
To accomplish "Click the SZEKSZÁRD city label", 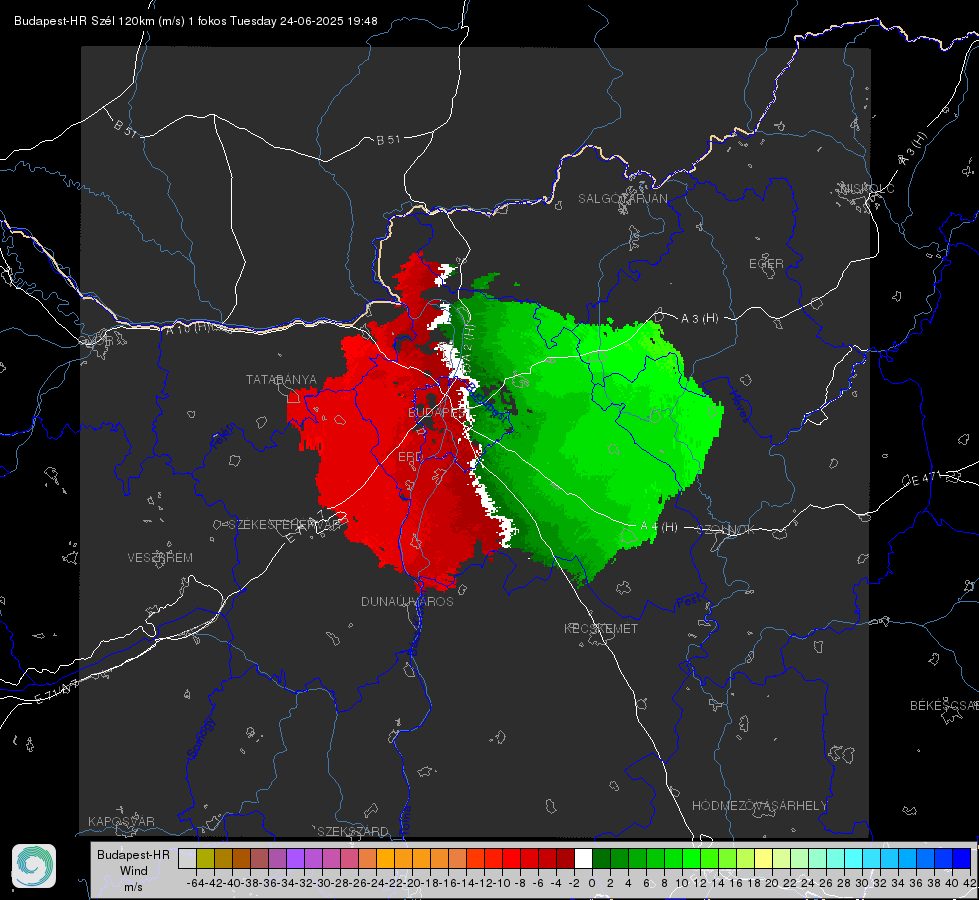I will pyautogui.click(x=353, y=831).
